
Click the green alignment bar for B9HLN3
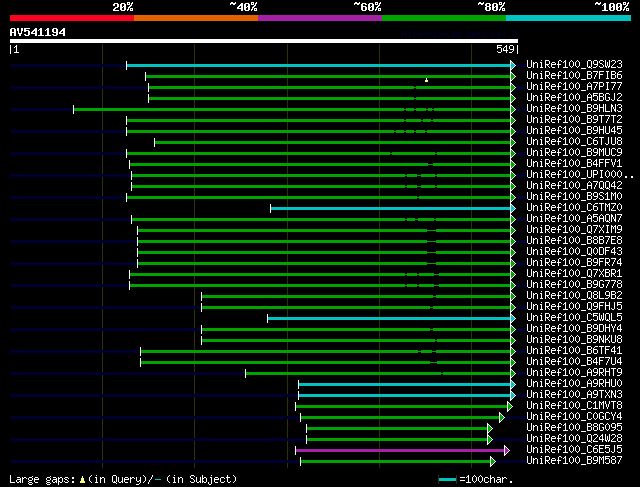pyautogui.click(x=292, y=109)
